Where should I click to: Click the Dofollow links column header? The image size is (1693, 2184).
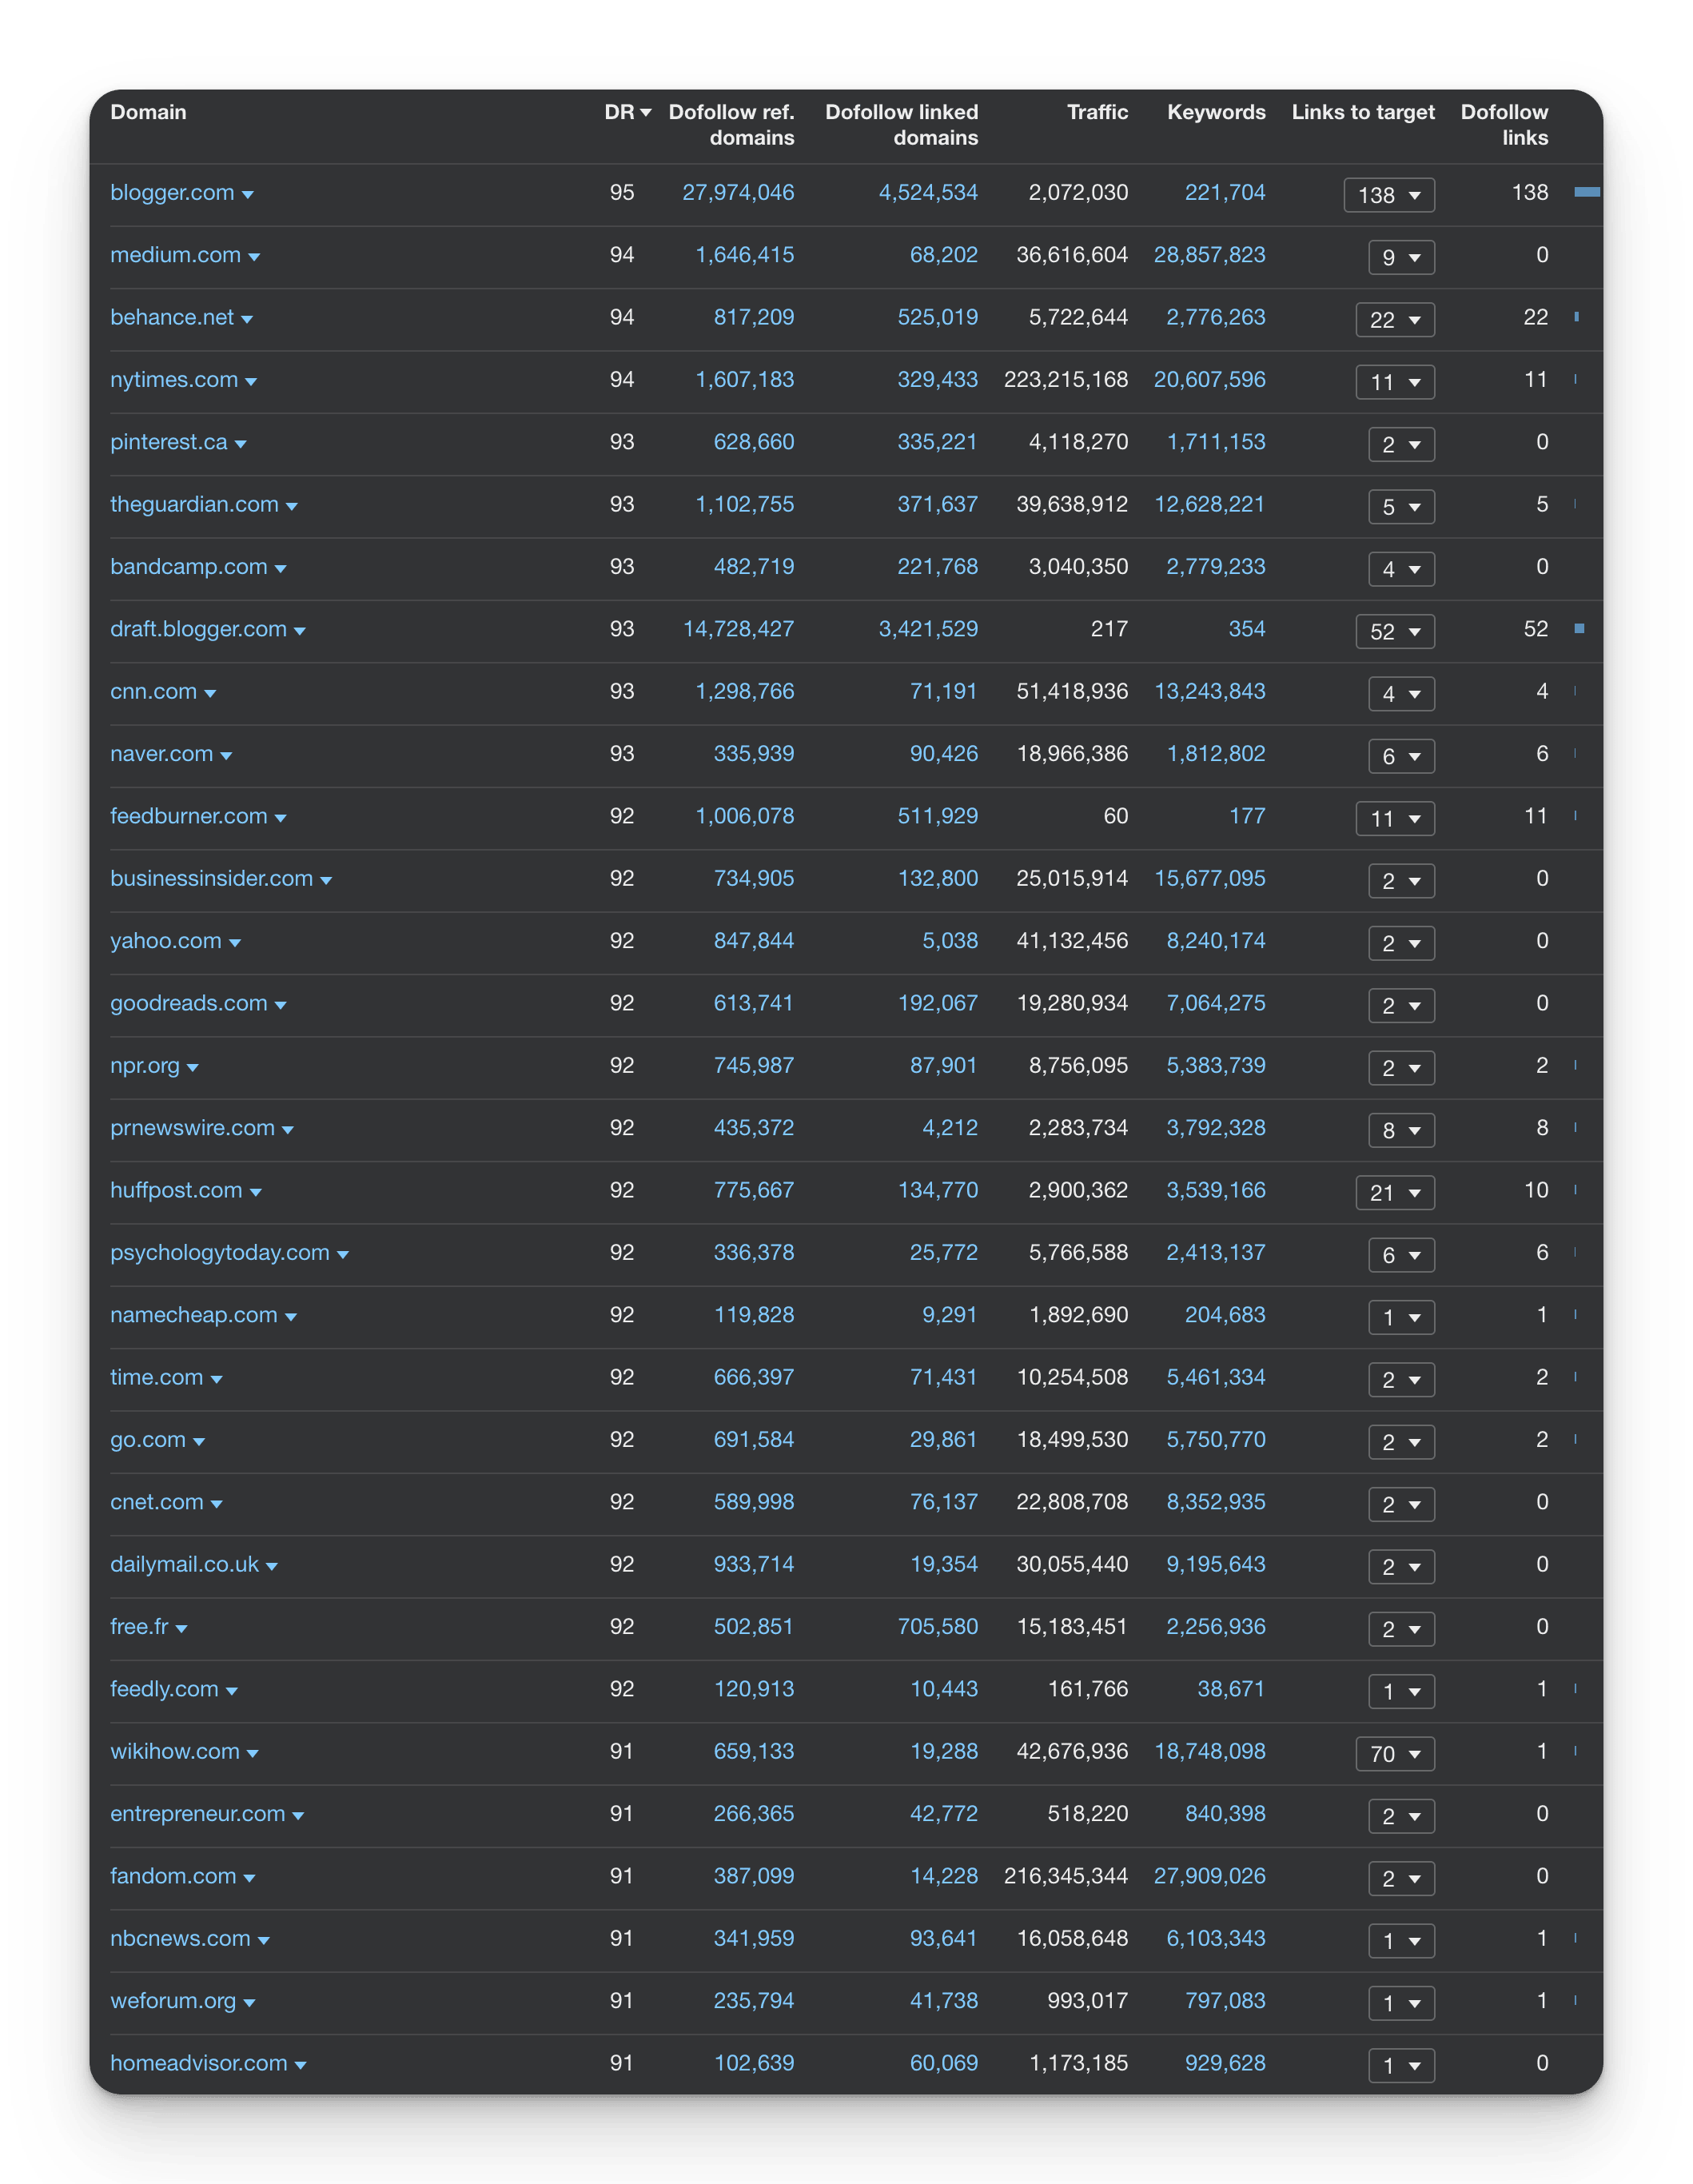click(1504, 125)
